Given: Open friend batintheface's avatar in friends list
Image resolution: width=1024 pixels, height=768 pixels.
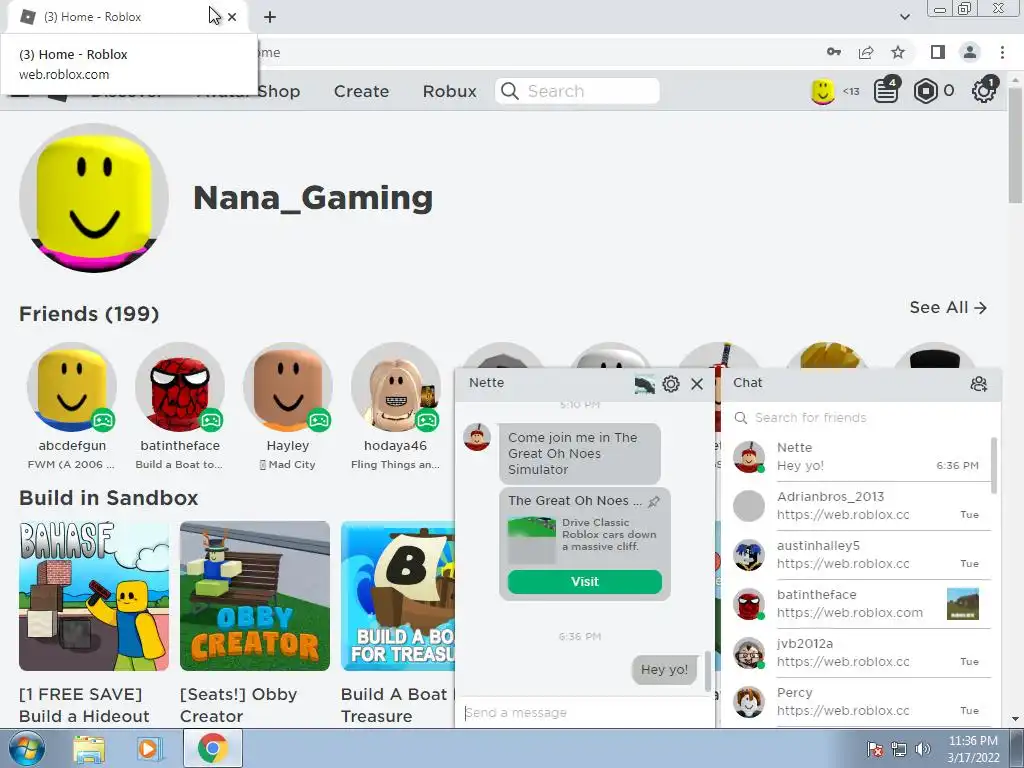Looking at the screenshot, I should pos(180,387).
